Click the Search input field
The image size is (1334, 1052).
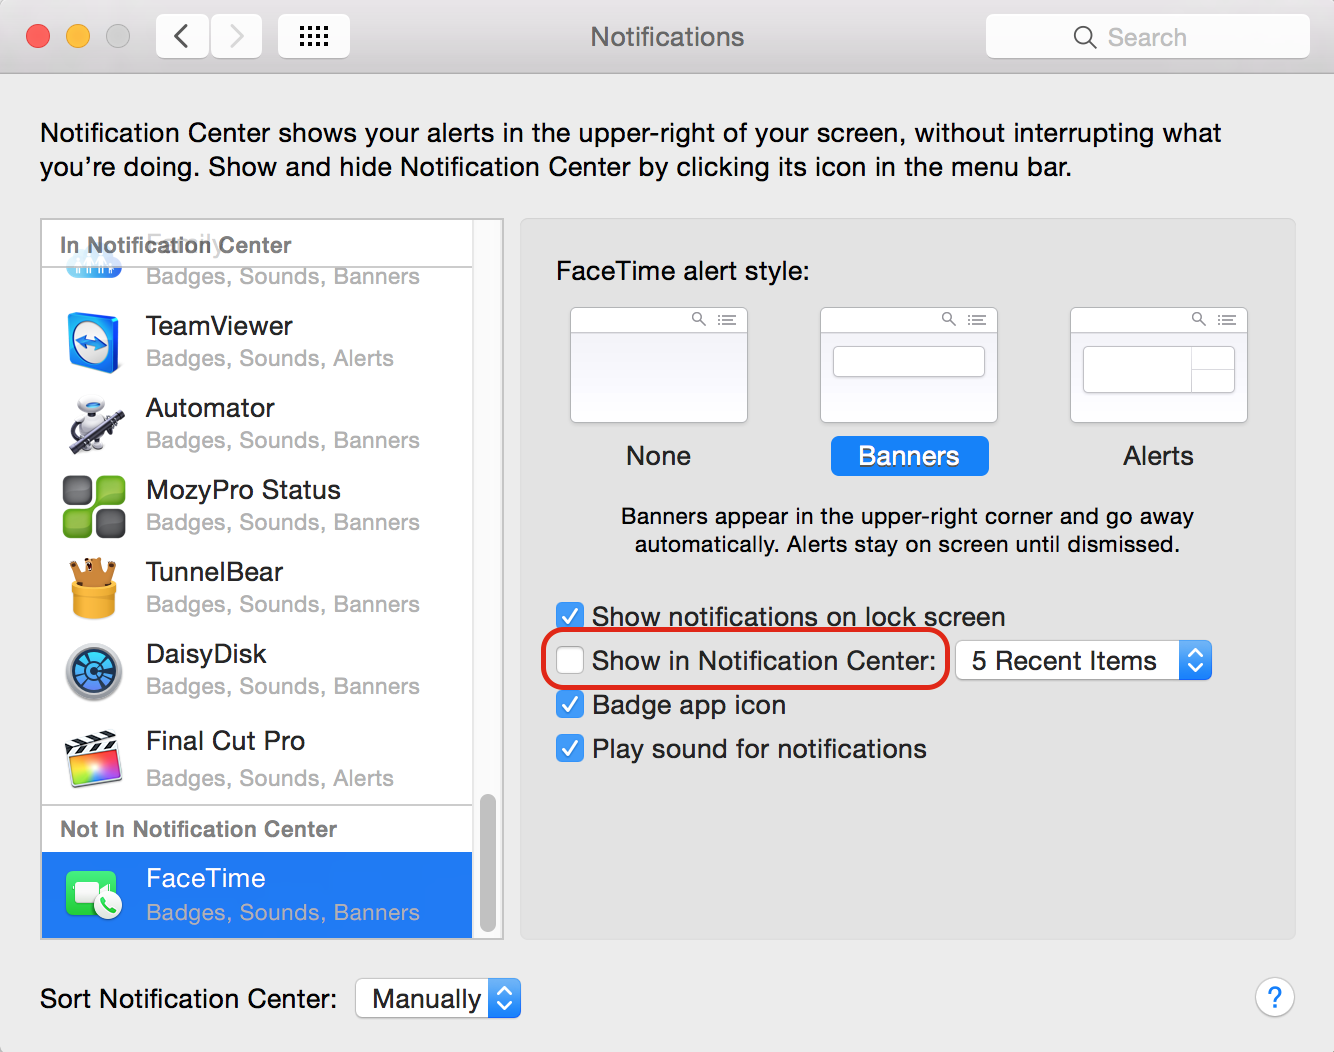[1148, 37]
